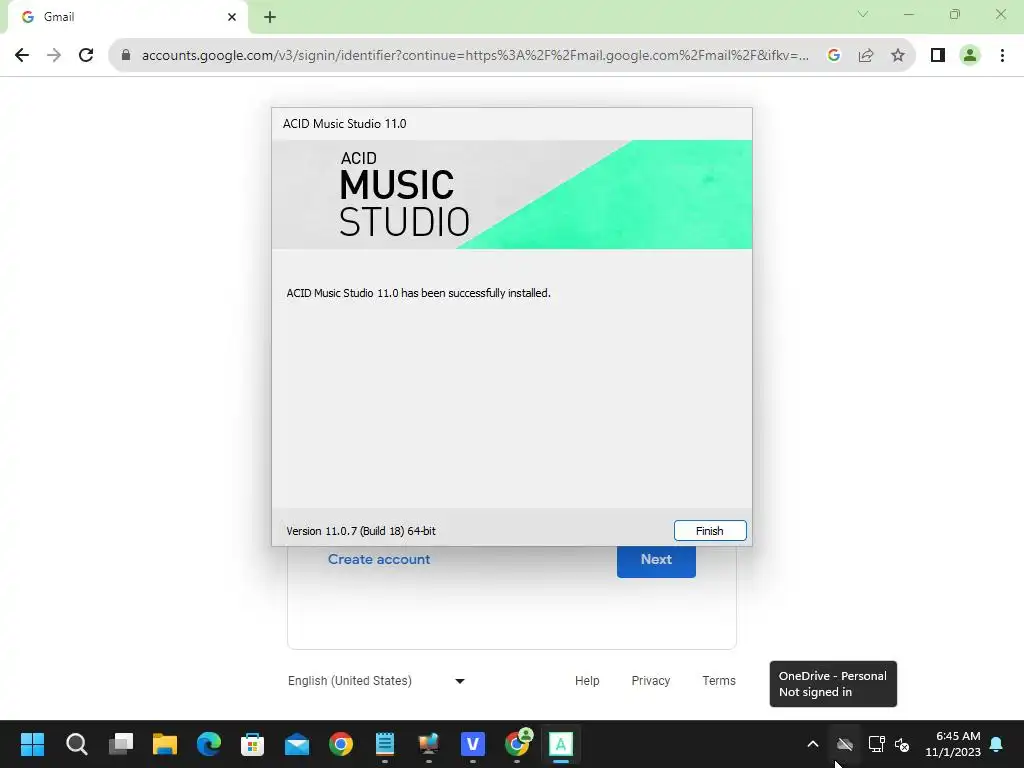Go back in Chrome browser

22,56
